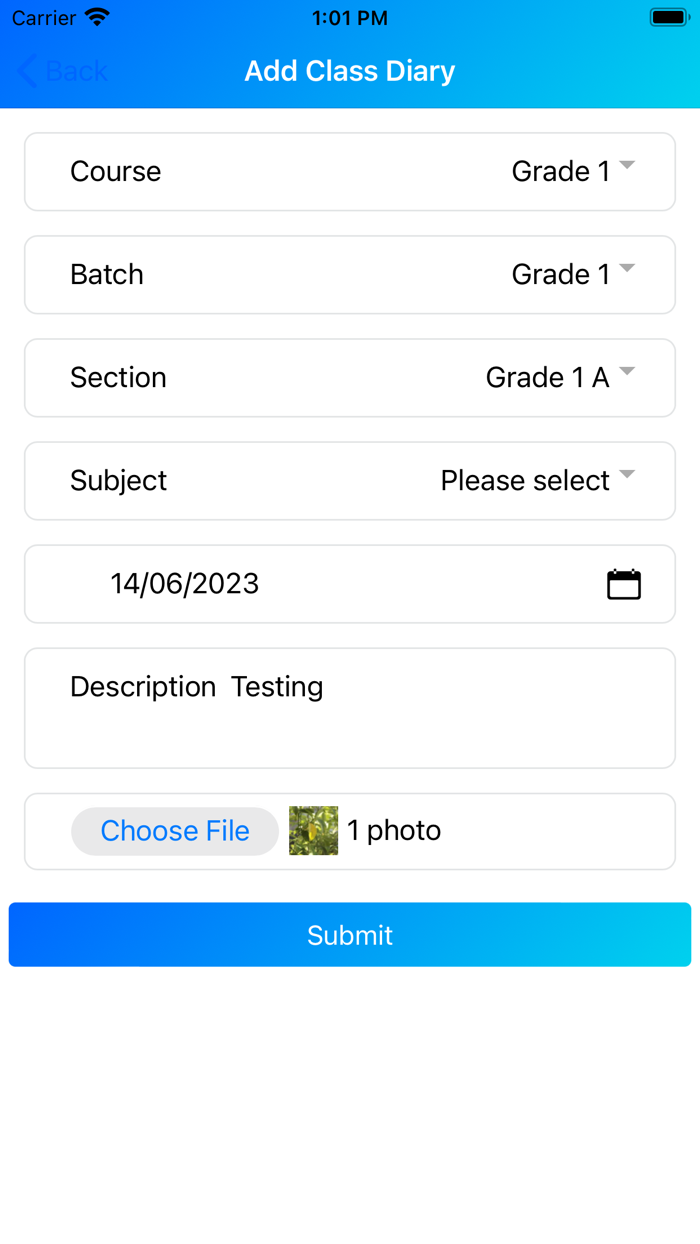Tap the time display 1:01 PM

pyautogui.click(x=349, y=18)
